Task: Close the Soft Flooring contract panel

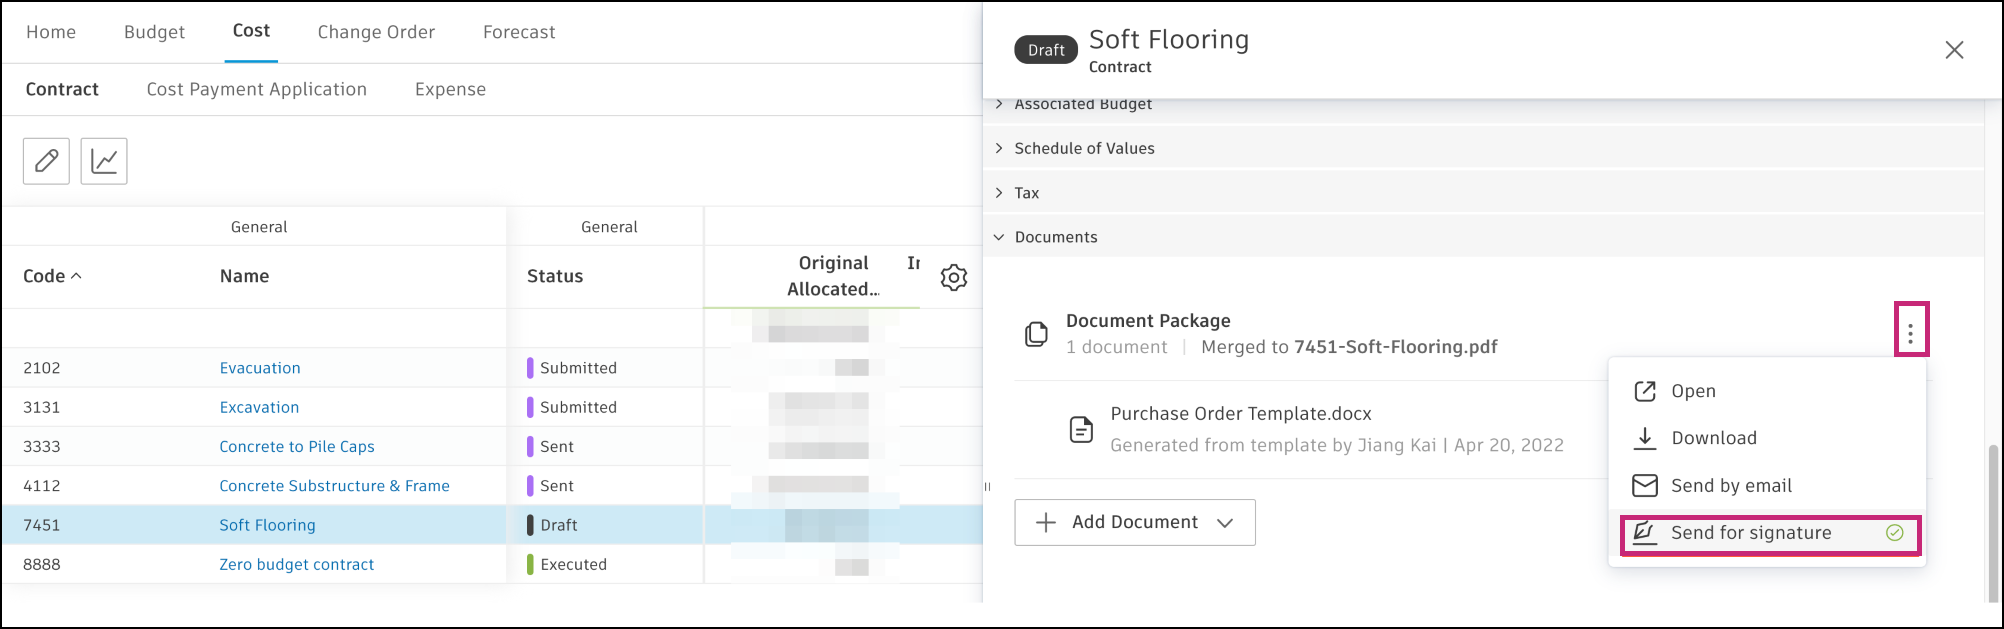Action: tap(1954, 50)
